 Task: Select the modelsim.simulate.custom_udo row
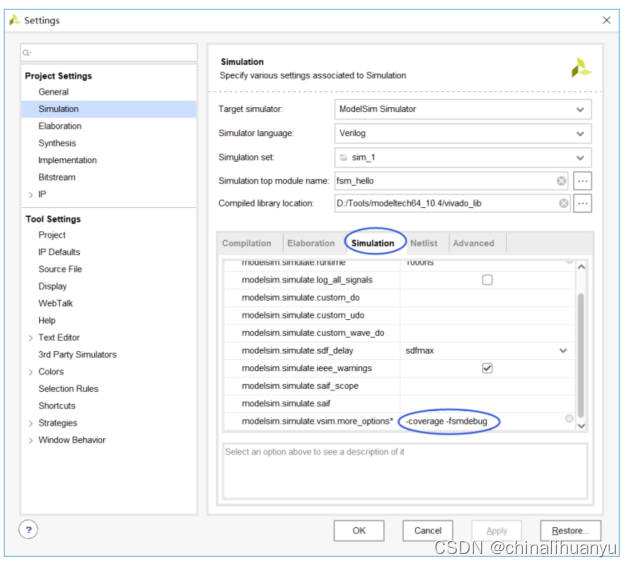399,315
